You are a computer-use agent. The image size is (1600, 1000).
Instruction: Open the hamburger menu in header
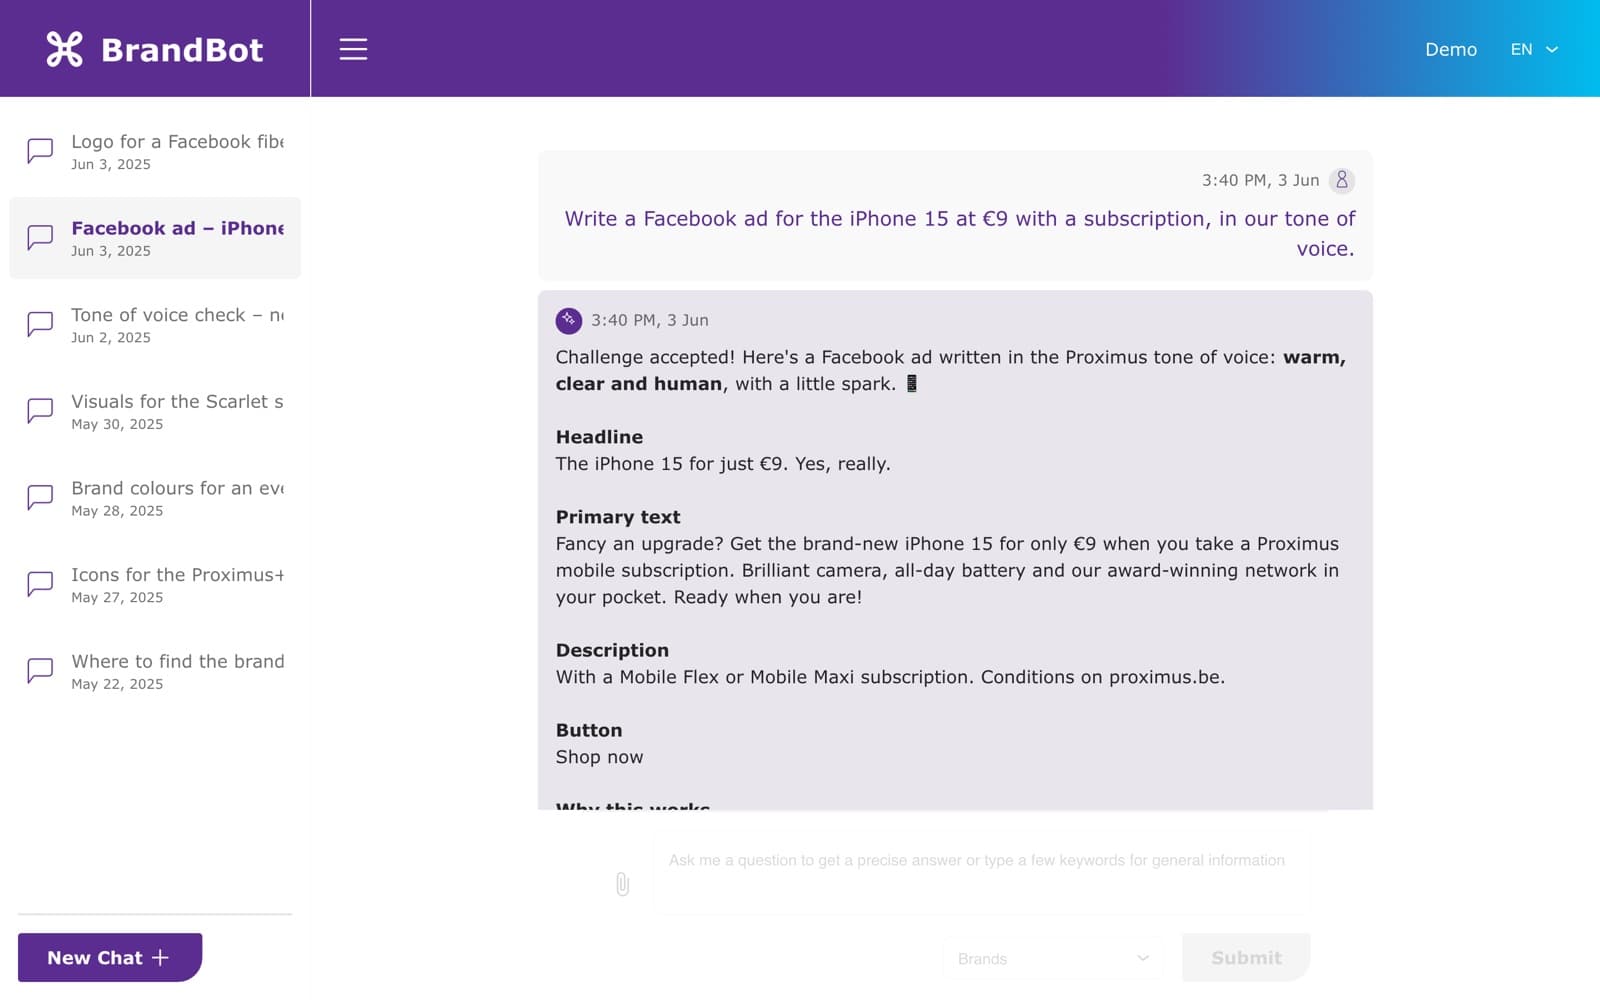(353, 49)
